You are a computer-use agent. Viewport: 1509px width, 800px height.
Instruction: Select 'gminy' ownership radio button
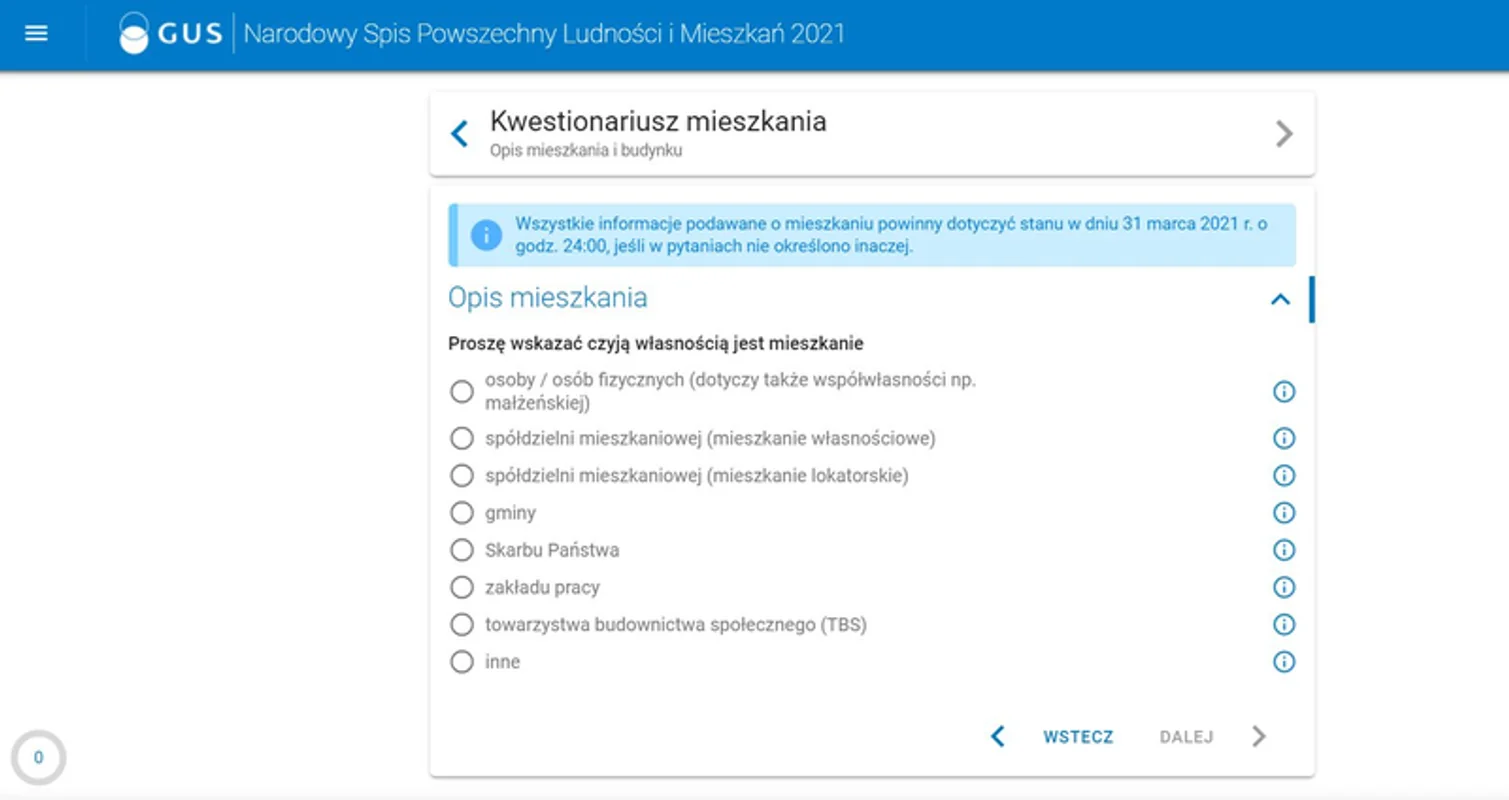point(461,513)
